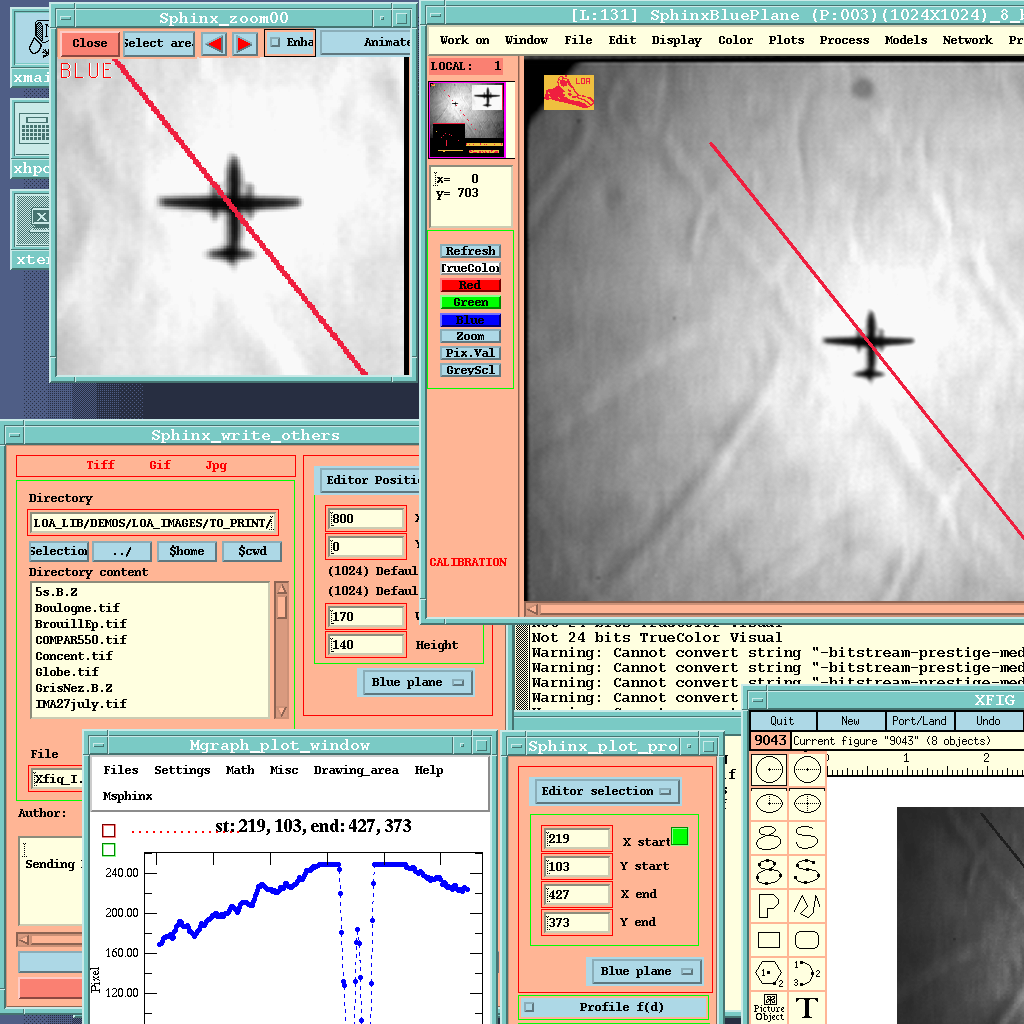
Task: Open the XFIG window menu button
Action: (758, 701)
